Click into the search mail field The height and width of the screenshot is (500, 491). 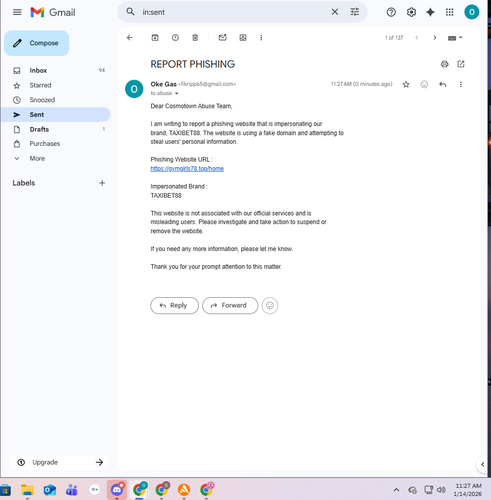(233, 12)
